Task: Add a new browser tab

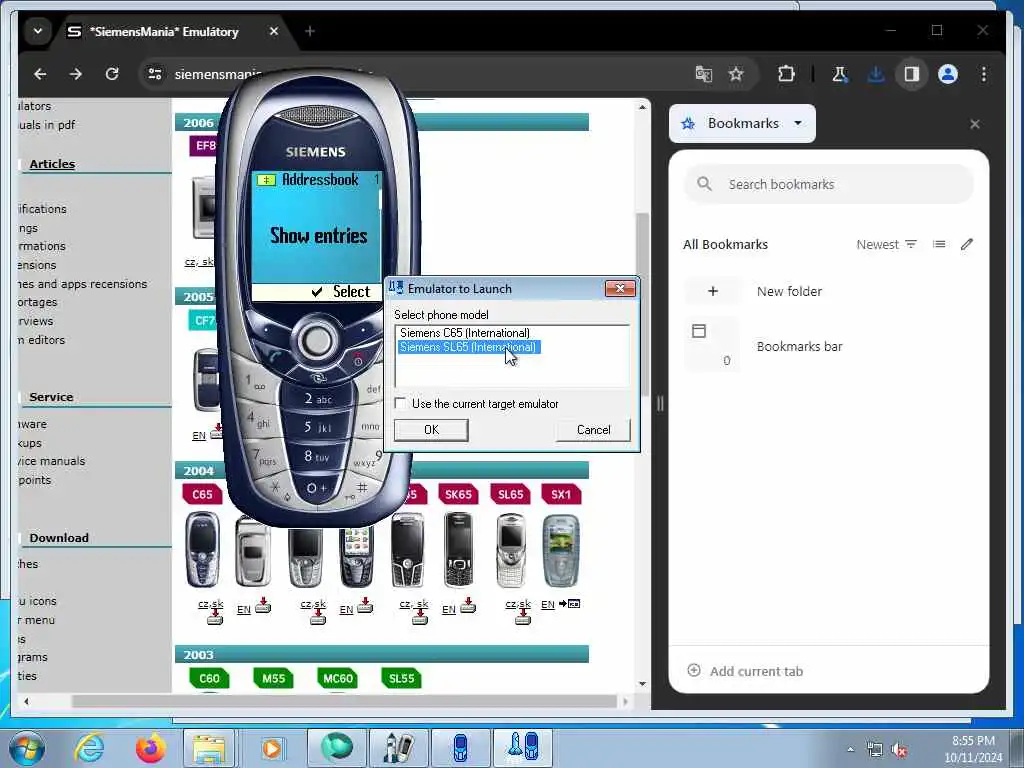Action: click(310, 31)
